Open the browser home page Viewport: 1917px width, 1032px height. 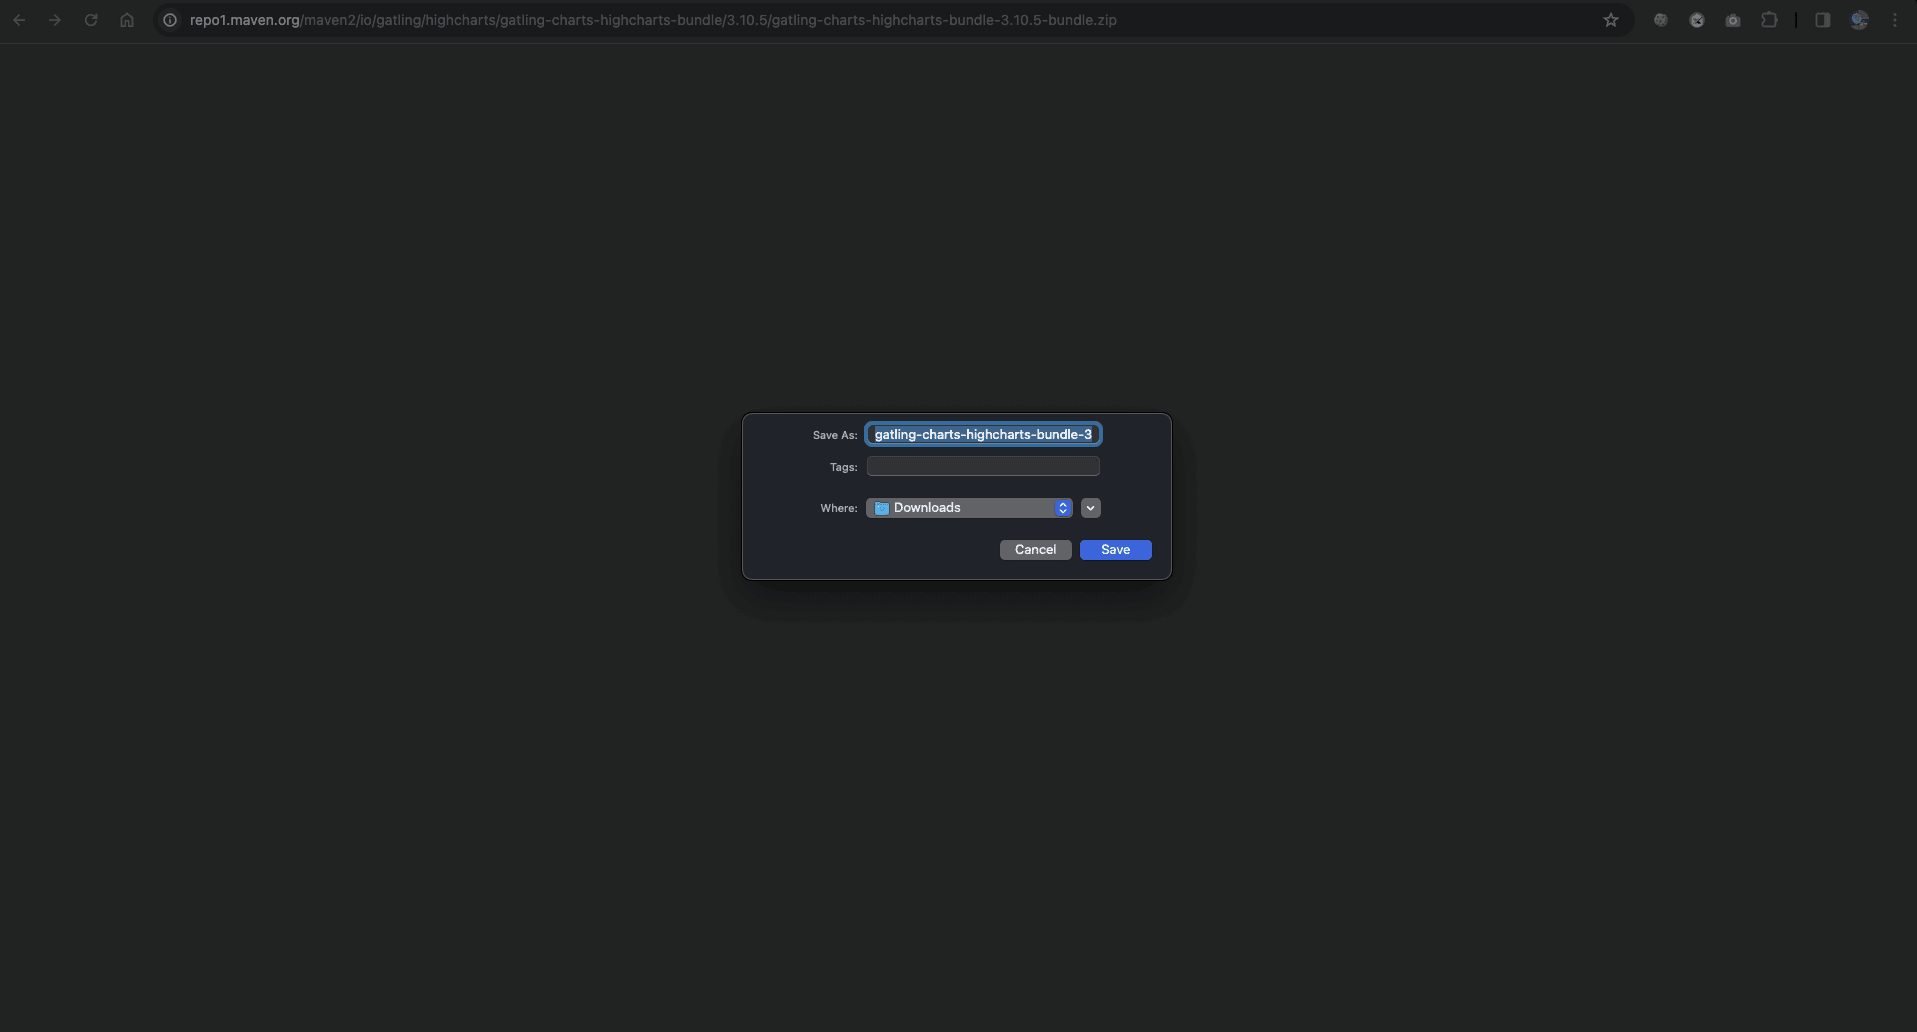click(x=127, y=20)
